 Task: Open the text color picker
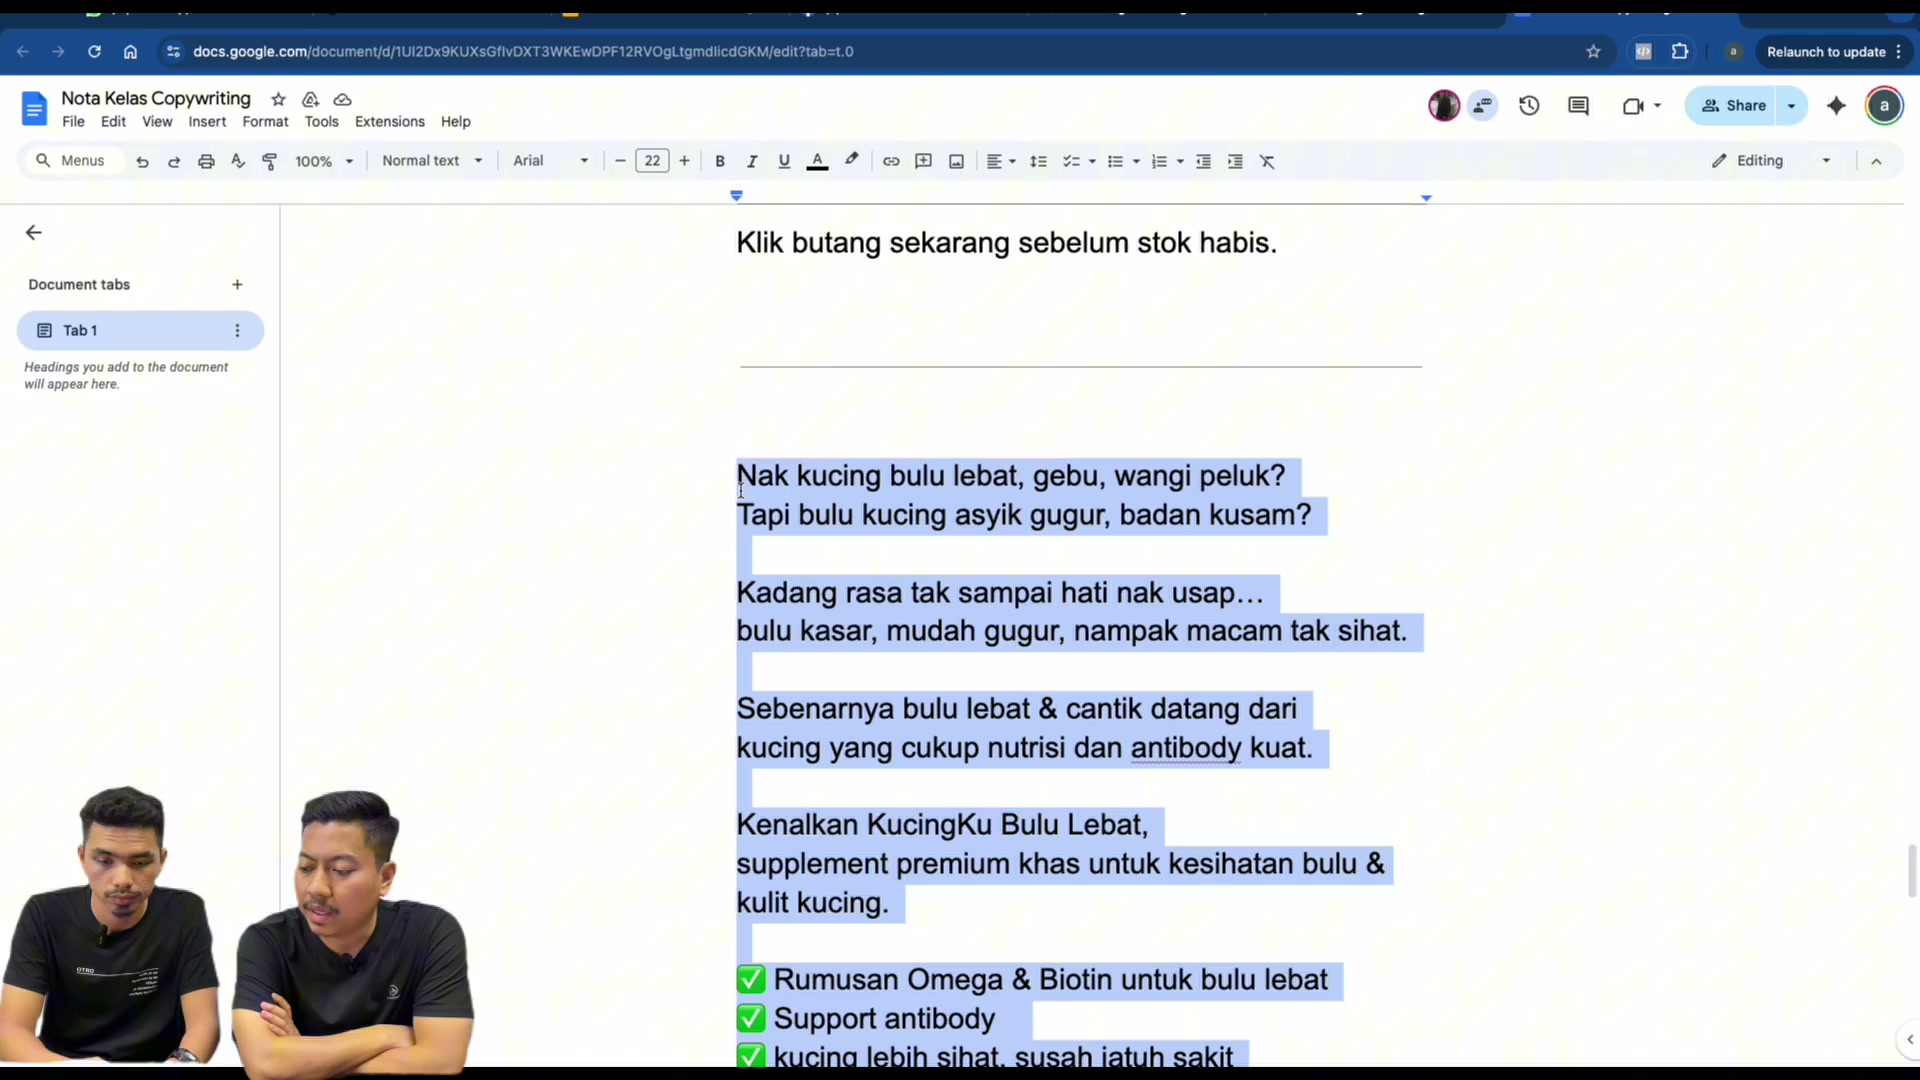click(x=817, y=161)
